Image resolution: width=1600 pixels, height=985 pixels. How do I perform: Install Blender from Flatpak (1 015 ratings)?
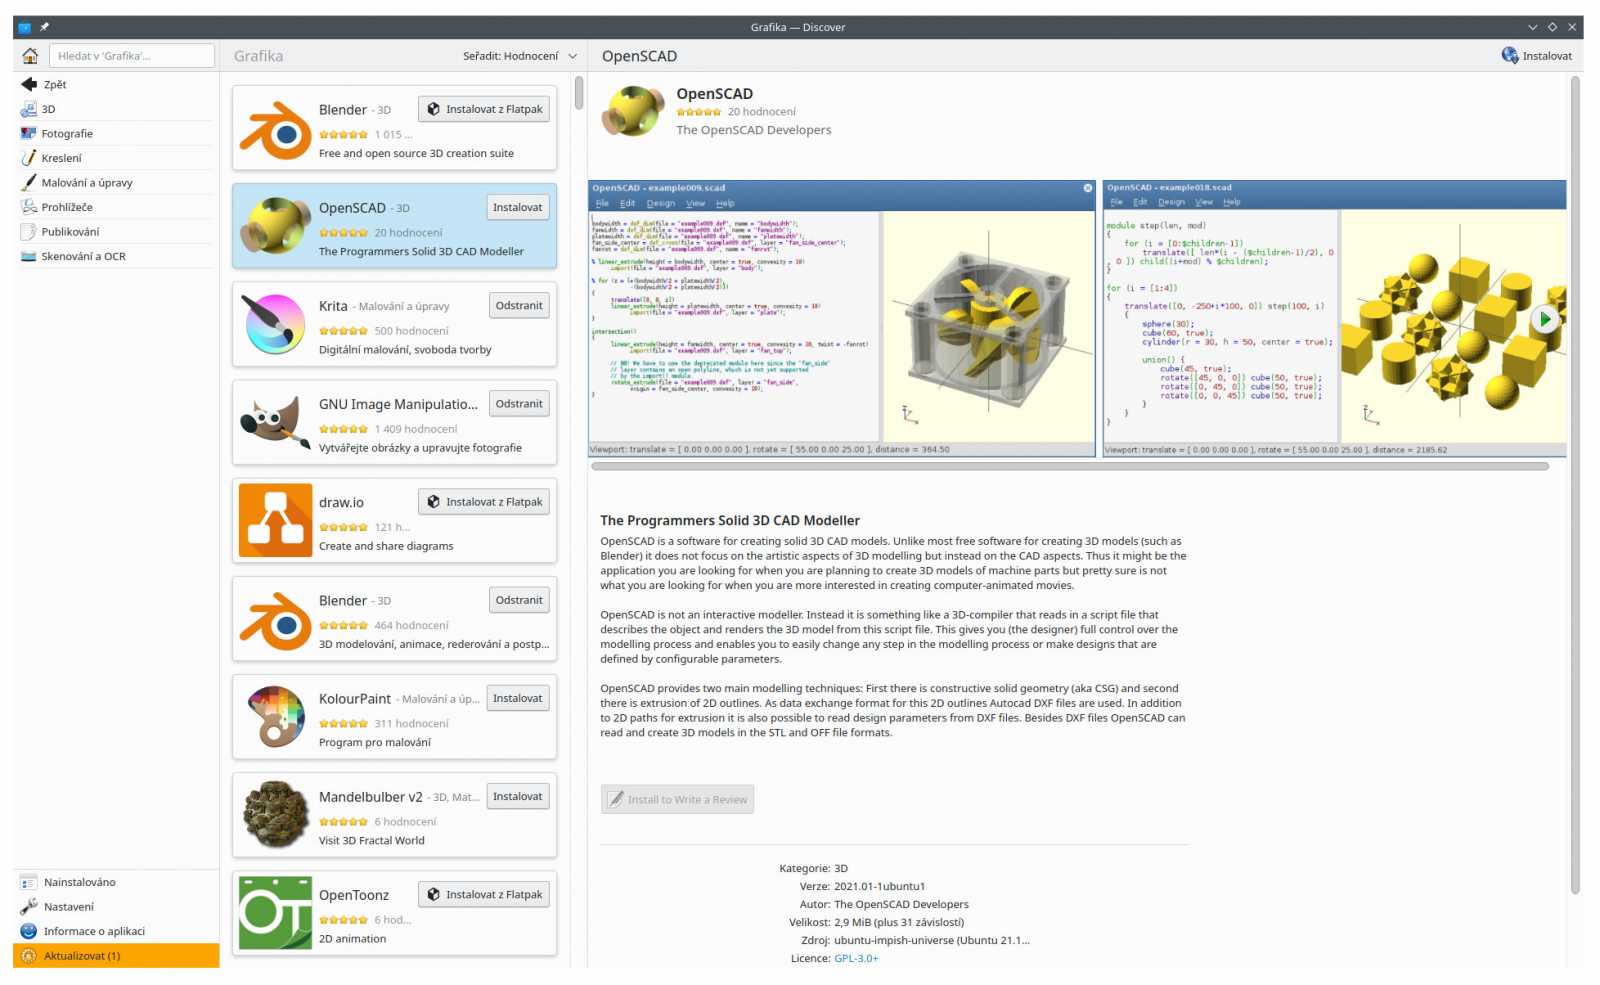pos(484,109)
